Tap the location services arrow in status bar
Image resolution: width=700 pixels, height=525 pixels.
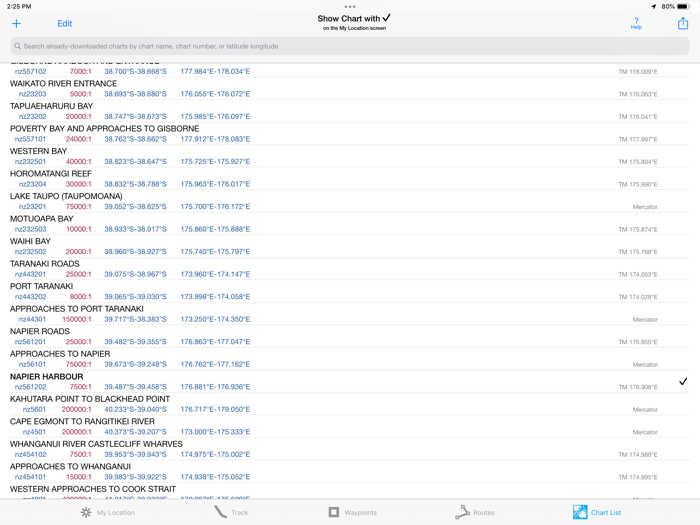(x=654, y=7)
